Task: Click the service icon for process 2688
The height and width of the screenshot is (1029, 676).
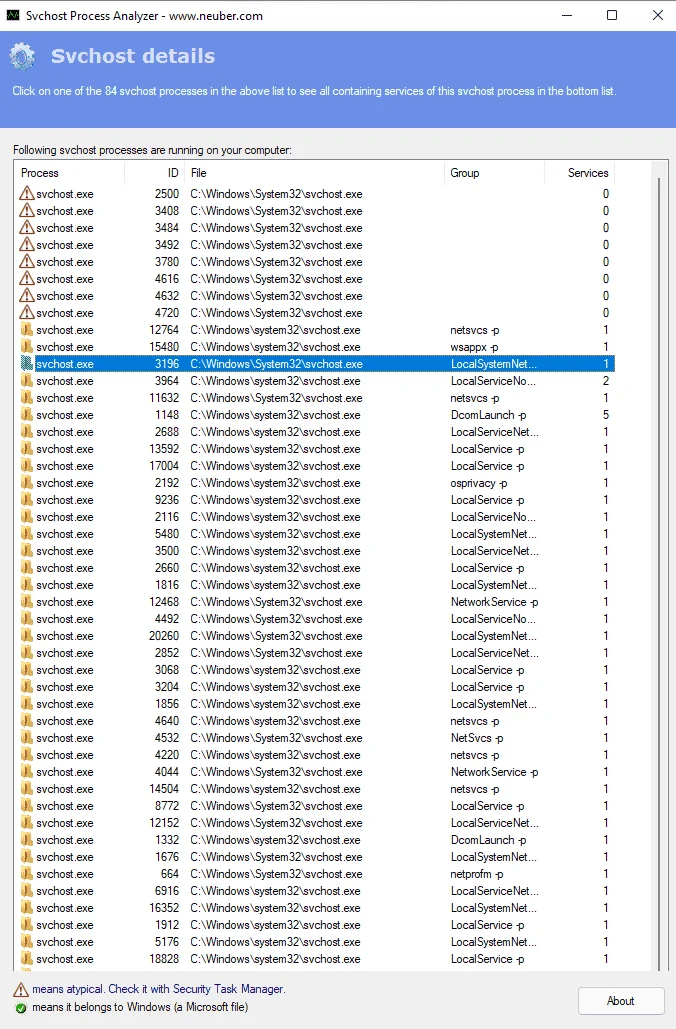Action: tap(26, 432)
